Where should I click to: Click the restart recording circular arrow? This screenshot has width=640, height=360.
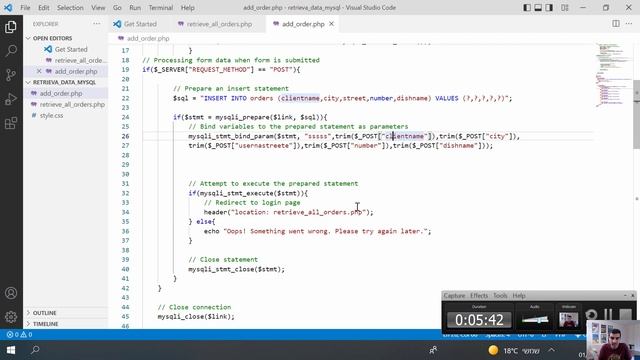tap(591, 315)
